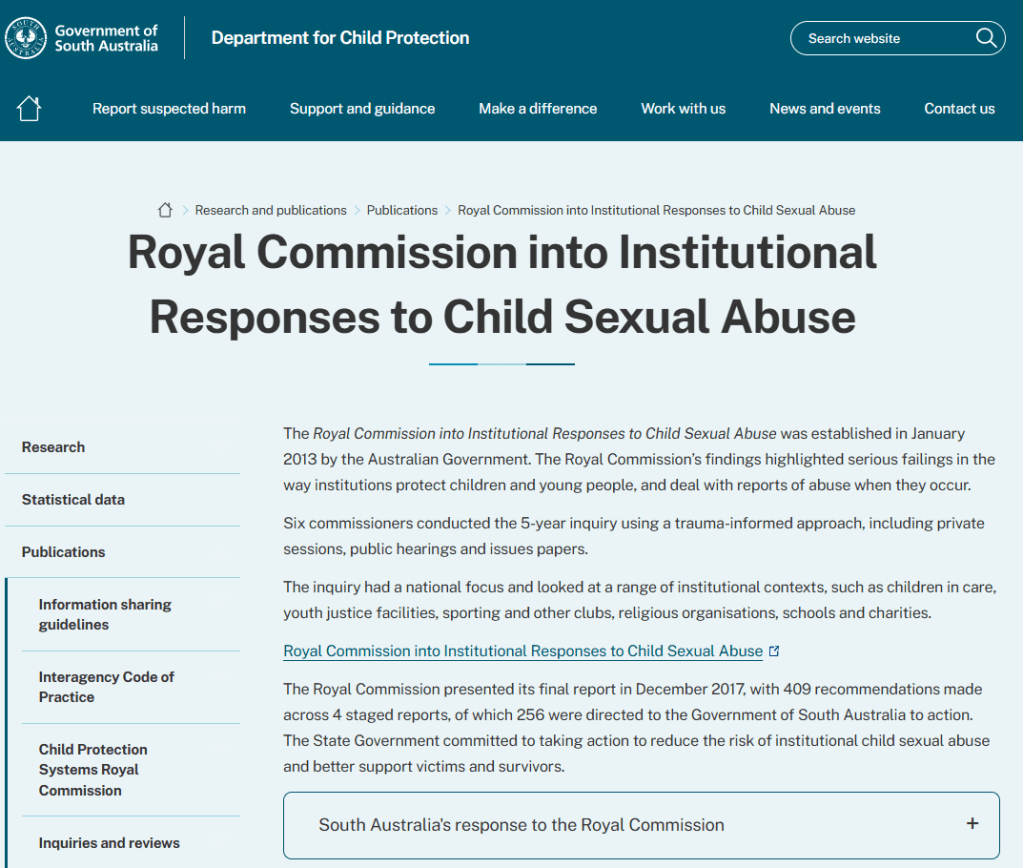
Task: Click the search magnifier icon
Action: (x=986, y=38)
